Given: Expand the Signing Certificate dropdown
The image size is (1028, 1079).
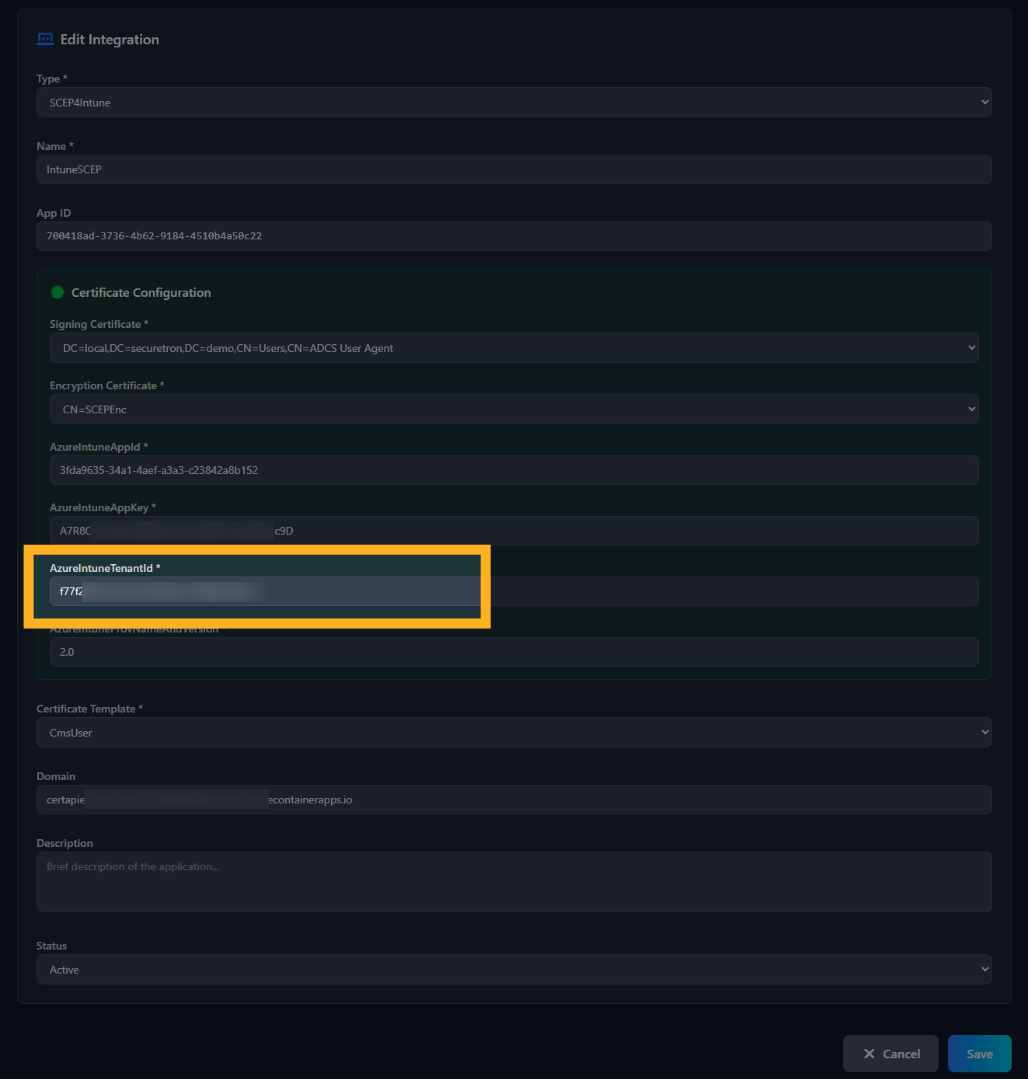Looking at the screenshot, I should pyautogui.click(x=514, y=347).
